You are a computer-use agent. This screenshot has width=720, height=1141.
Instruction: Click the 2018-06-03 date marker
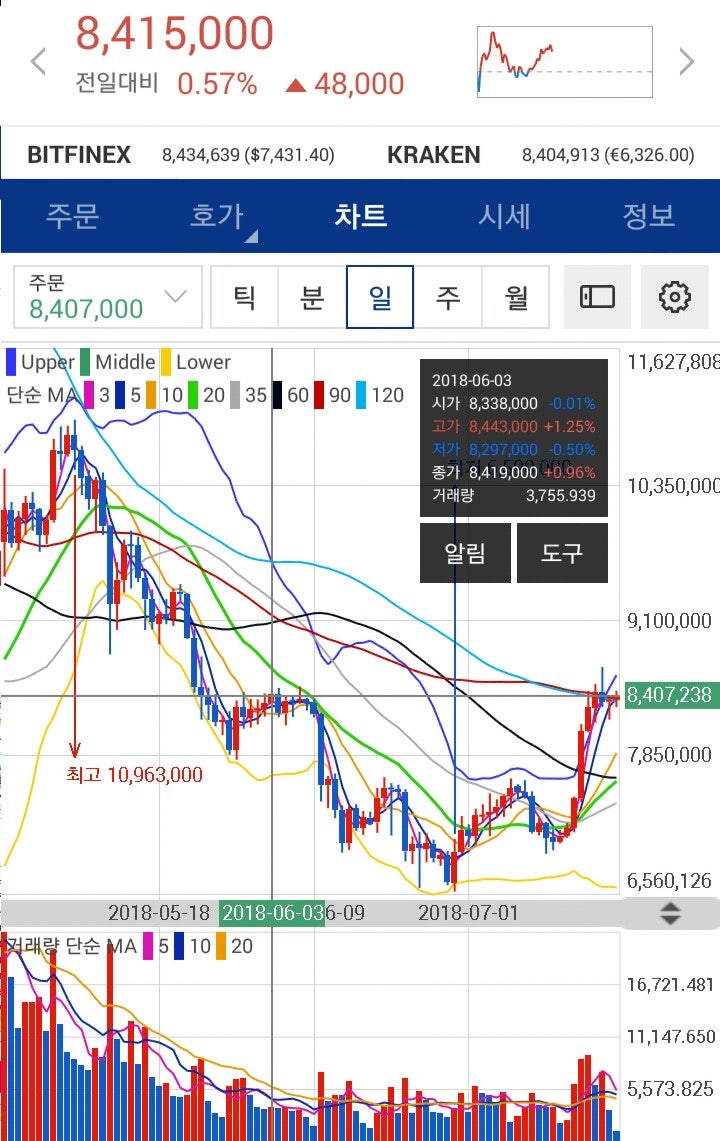(272, 913)
